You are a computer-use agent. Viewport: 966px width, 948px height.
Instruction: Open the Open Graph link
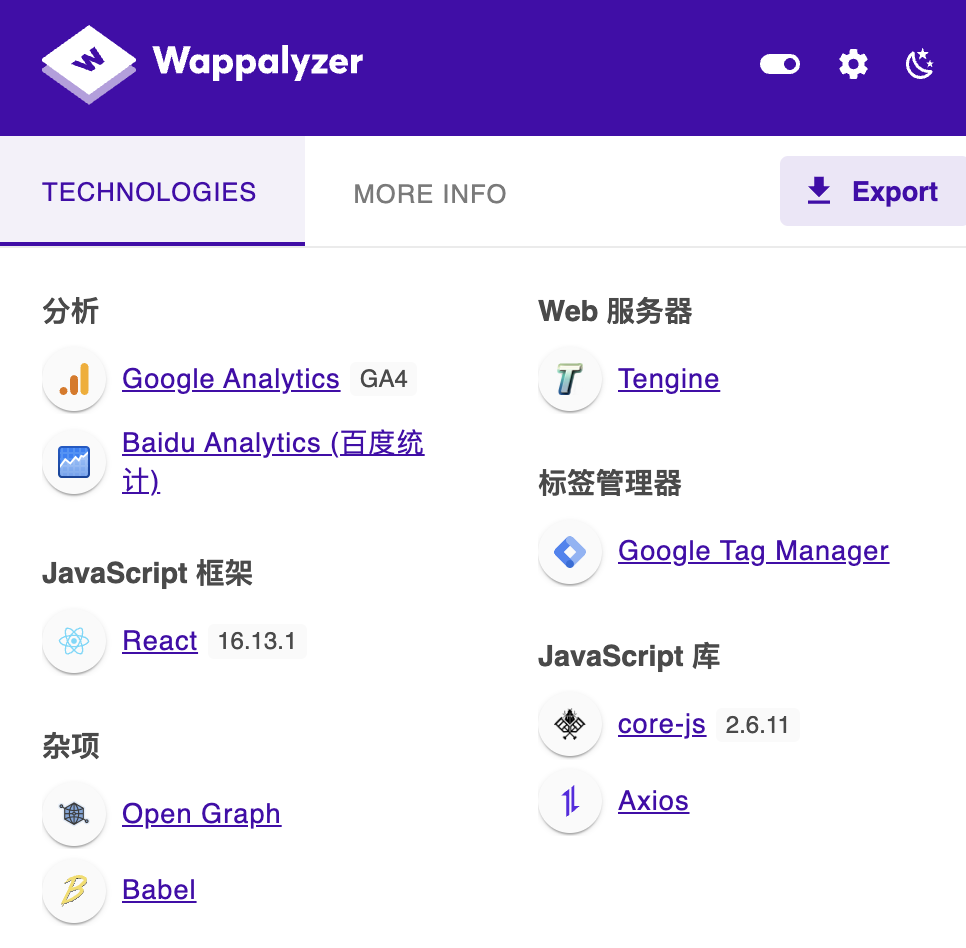click(x=201, y=814)
